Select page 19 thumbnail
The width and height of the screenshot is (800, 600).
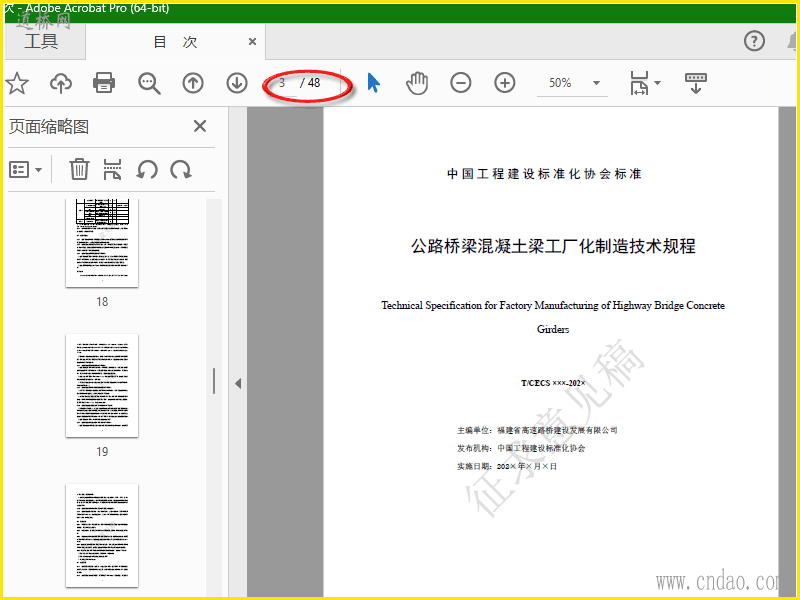102,386
